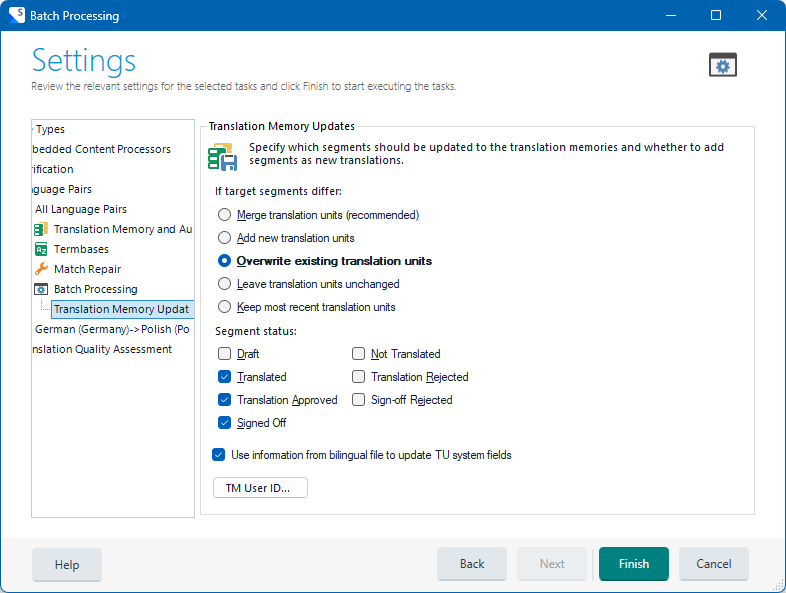Viewport: 786px width, 593px height.
Task: Click the Match Repair wrench icon
Action: click(41, 269)
